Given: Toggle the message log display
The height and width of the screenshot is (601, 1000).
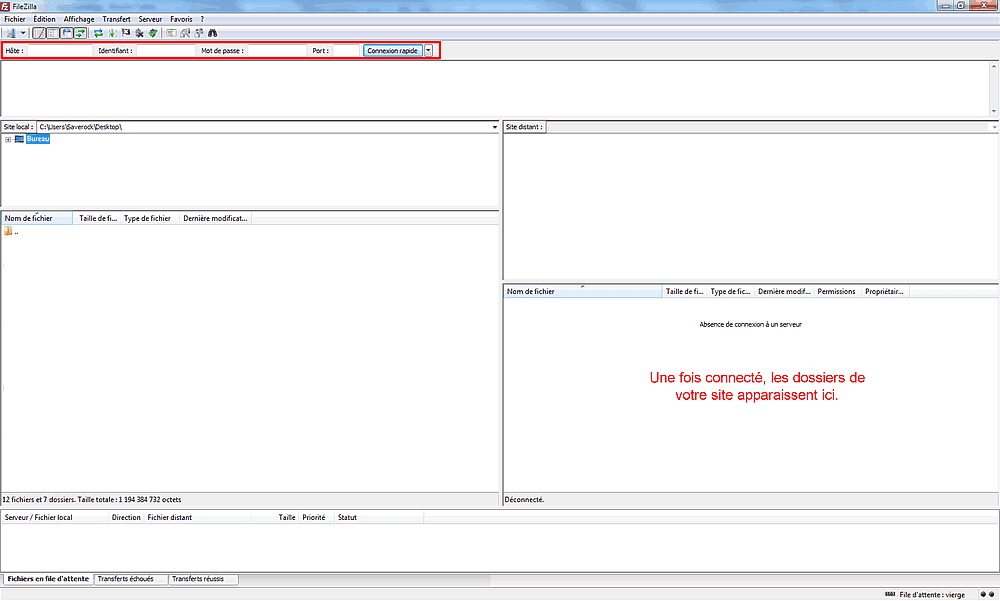Looking at the screenshot, I should click(x=39, y=33).
